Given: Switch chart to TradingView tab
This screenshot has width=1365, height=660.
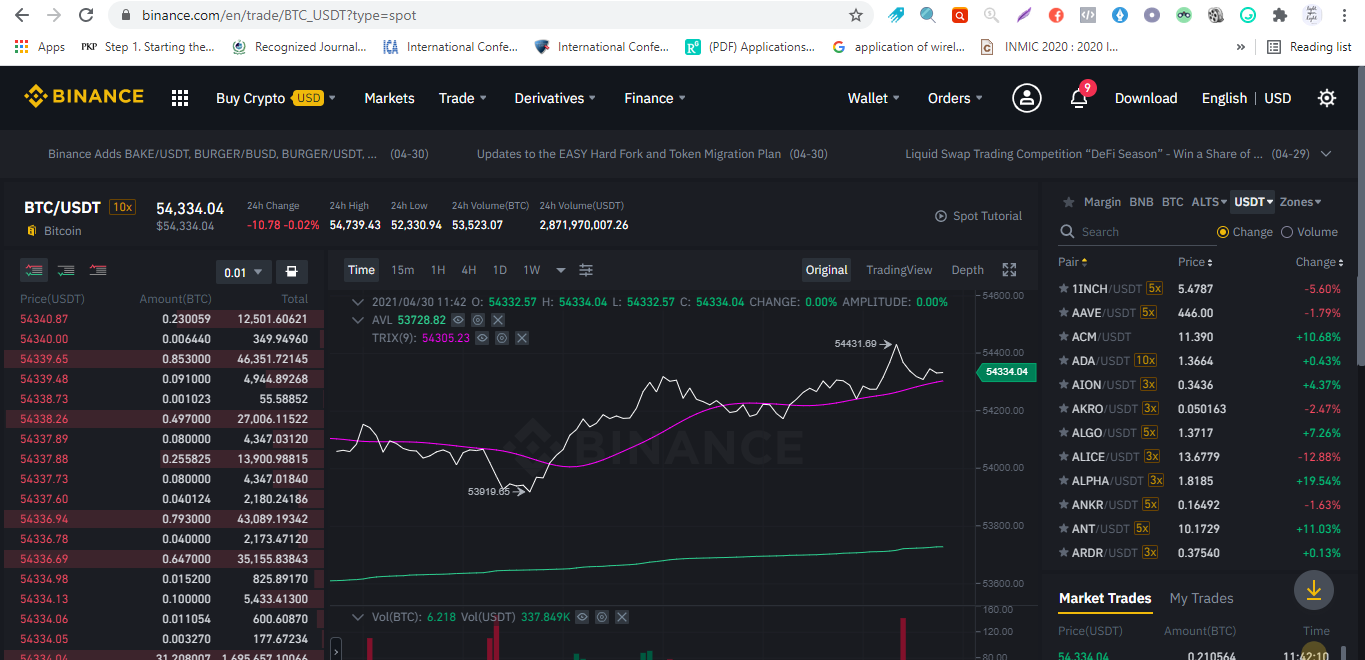Looking at the screenshot, I should [x=899, y=270].
